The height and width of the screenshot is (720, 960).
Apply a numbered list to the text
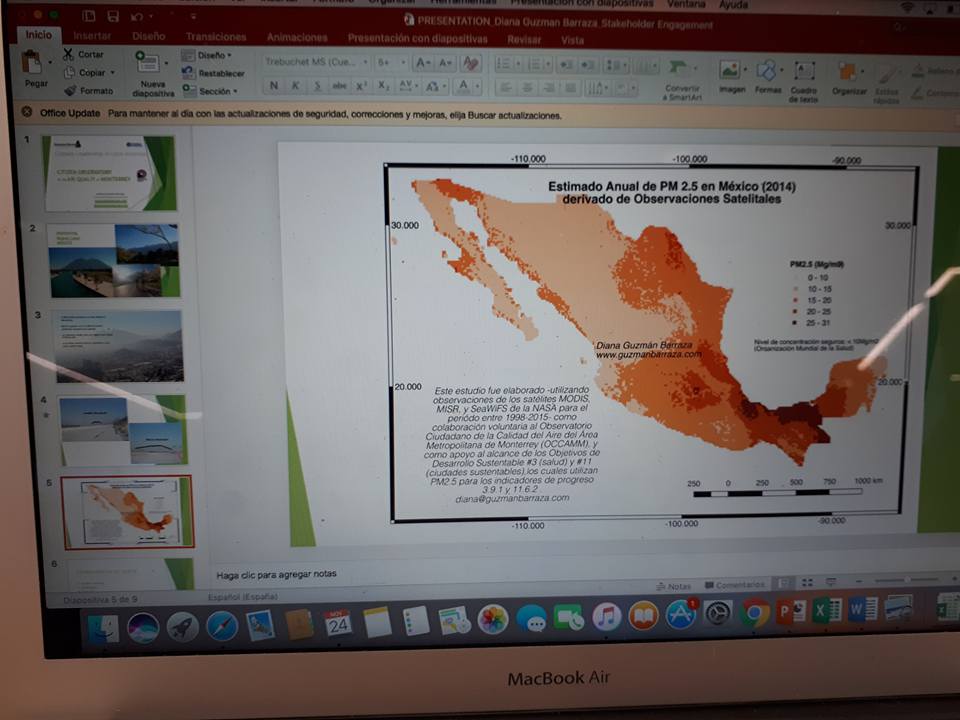click(534, 64)
